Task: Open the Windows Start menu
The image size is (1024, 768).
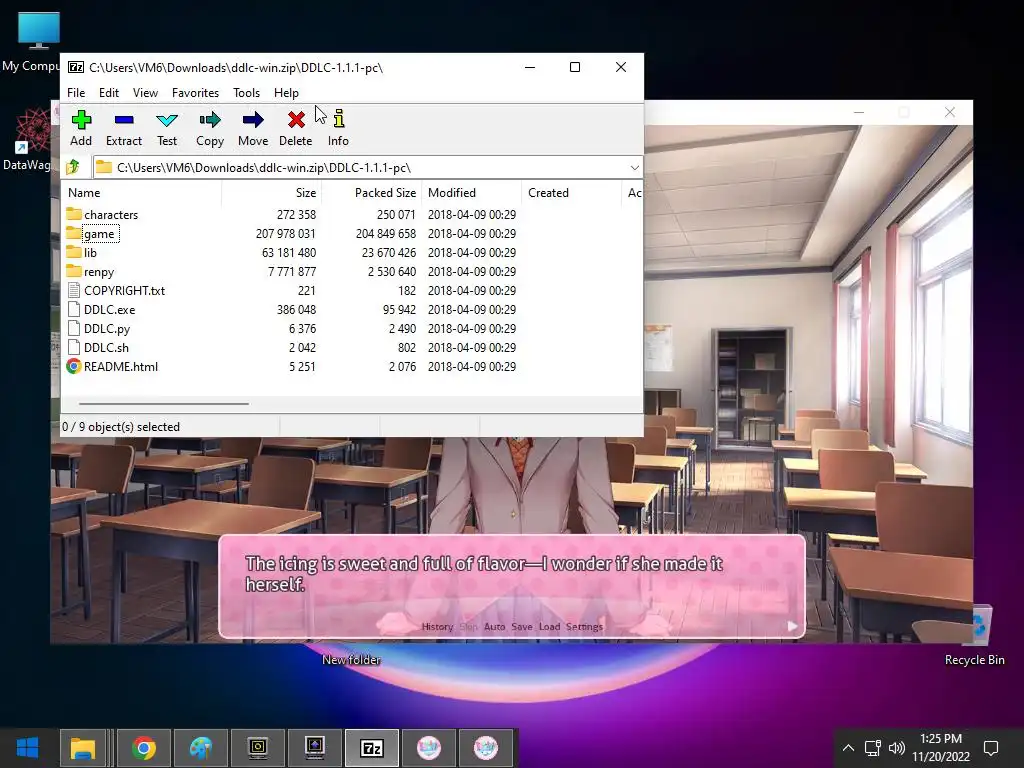Action: (27, 748)
